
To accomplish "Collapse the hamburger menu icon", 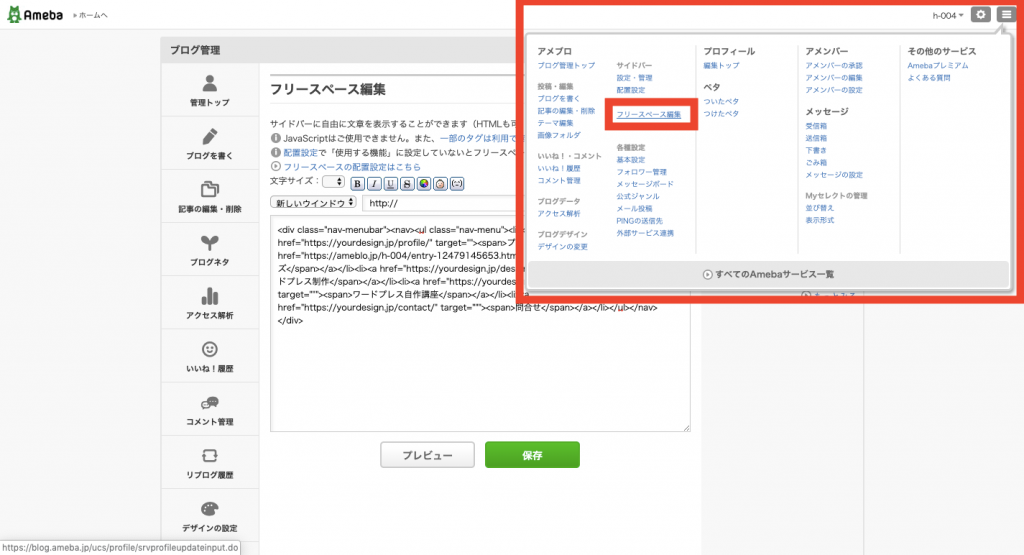I will coord(1005,15).
